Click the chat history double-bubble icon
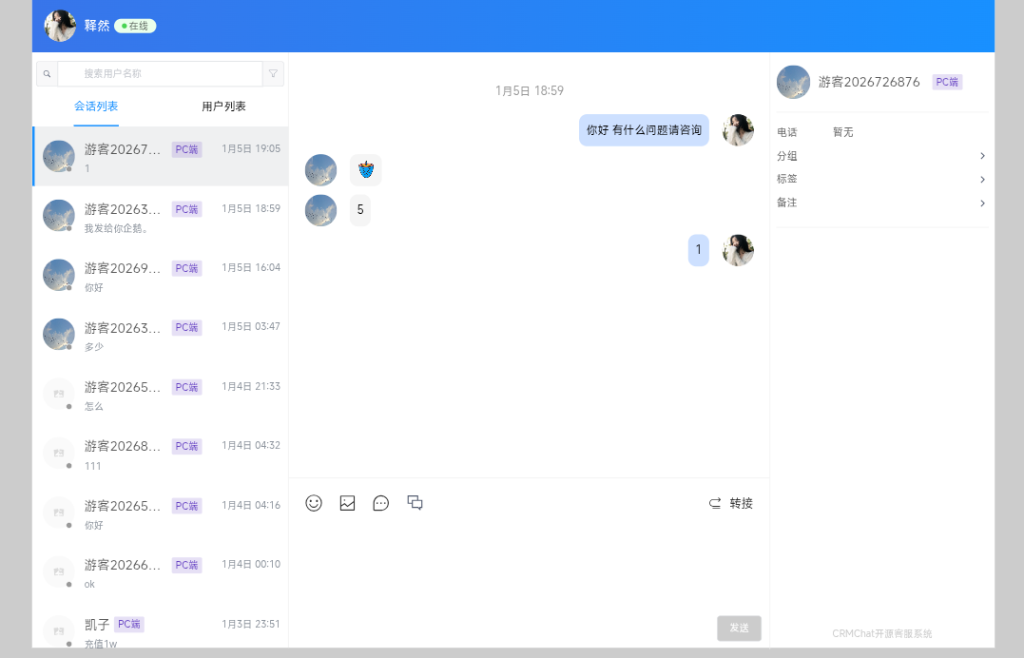Viewport: 1024px width, 658px height. click(415, 503)
